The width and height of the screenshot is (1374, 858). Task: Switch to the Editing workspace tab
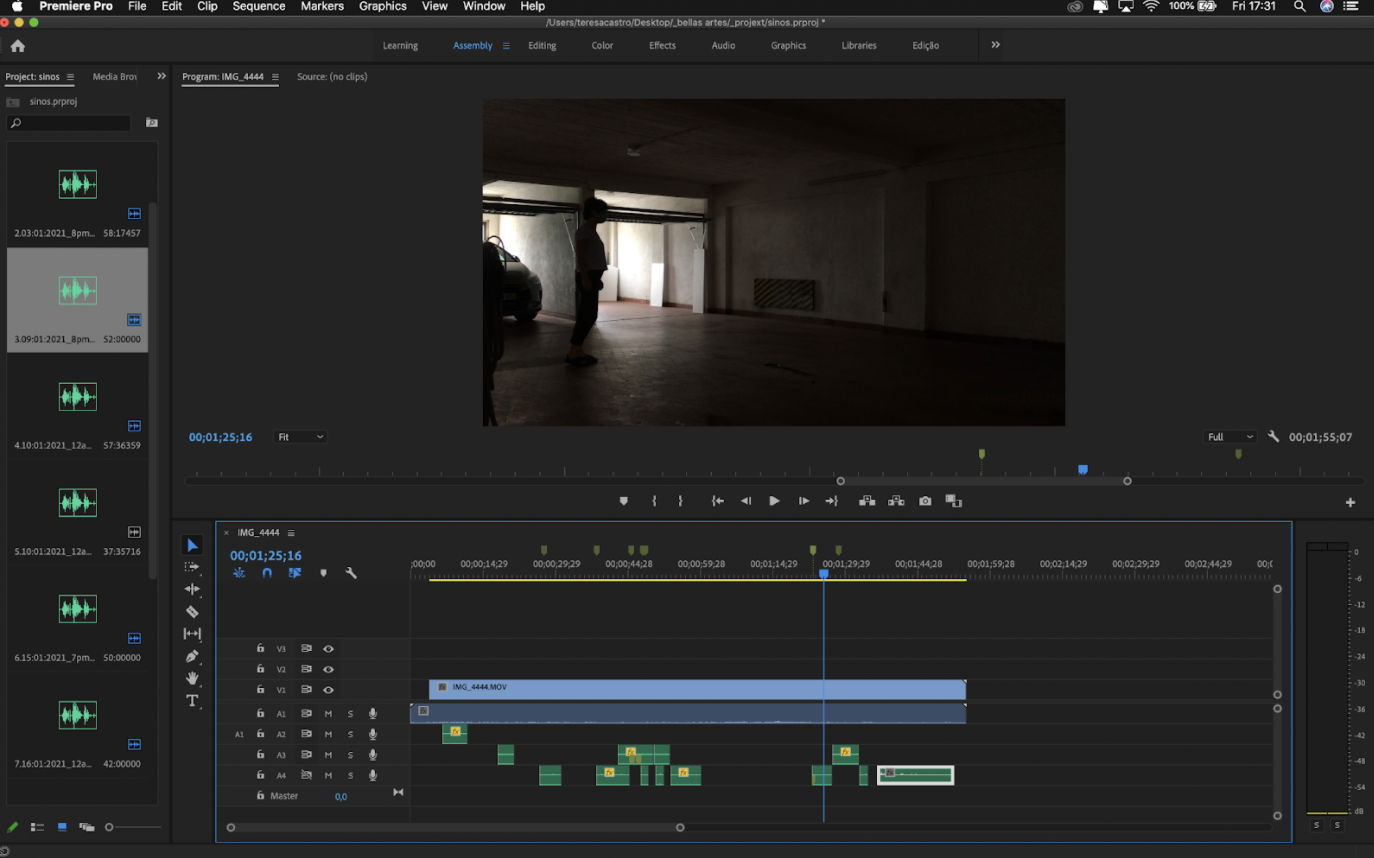[x=542, y=46]
